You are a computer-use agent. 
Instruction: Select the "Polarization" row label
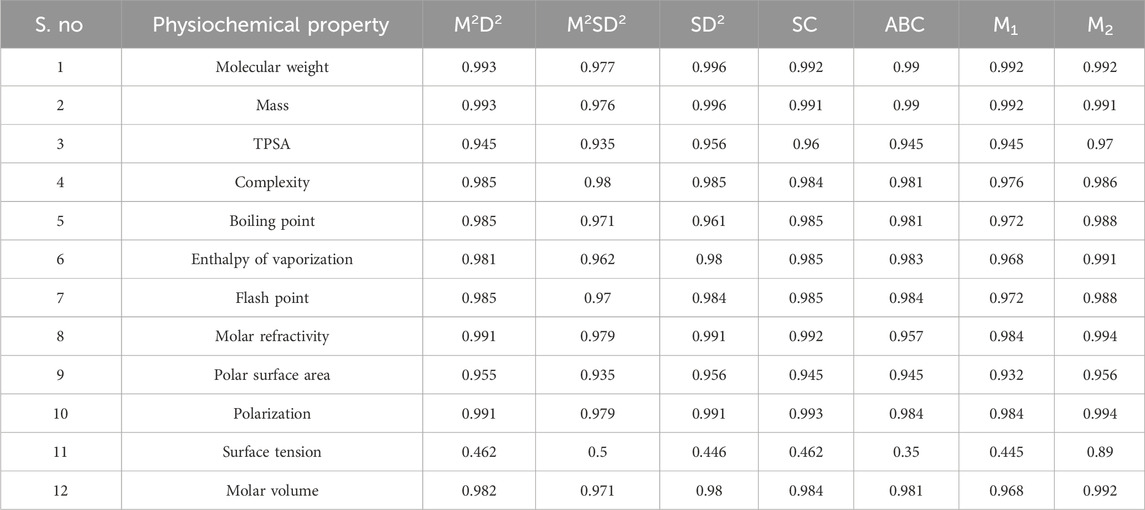point(271,414)
